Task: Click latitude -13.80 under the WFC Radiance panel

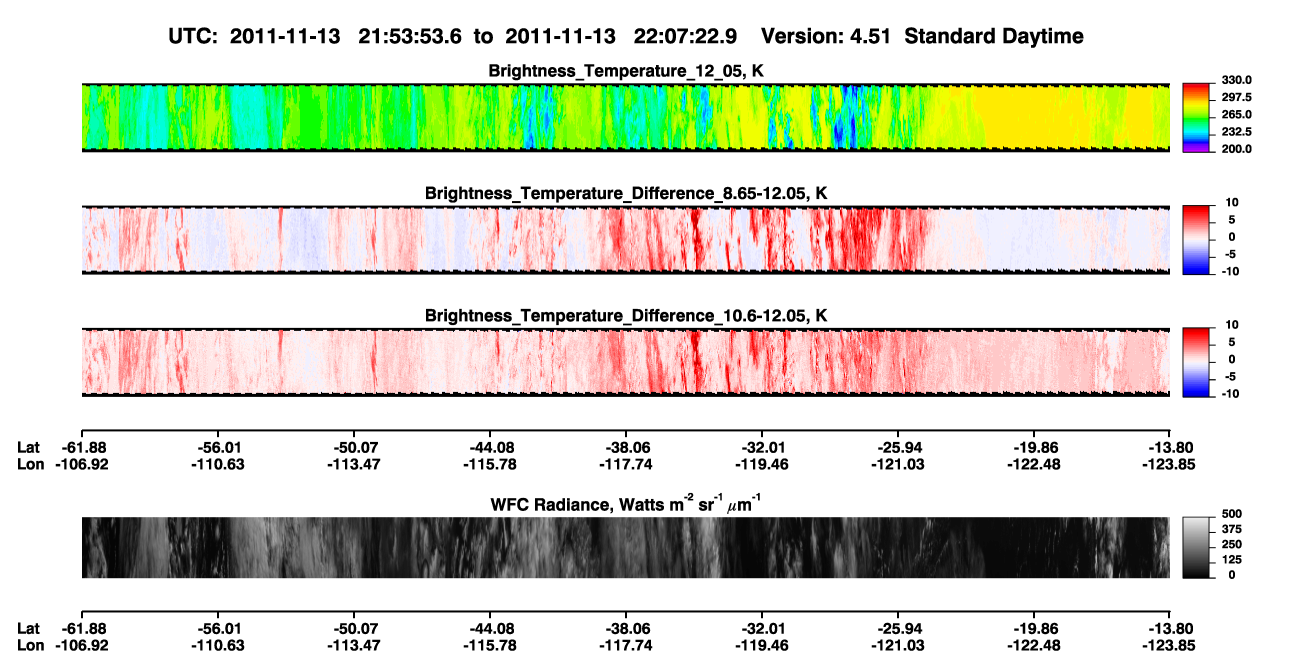Action: tap(1170, 630)
